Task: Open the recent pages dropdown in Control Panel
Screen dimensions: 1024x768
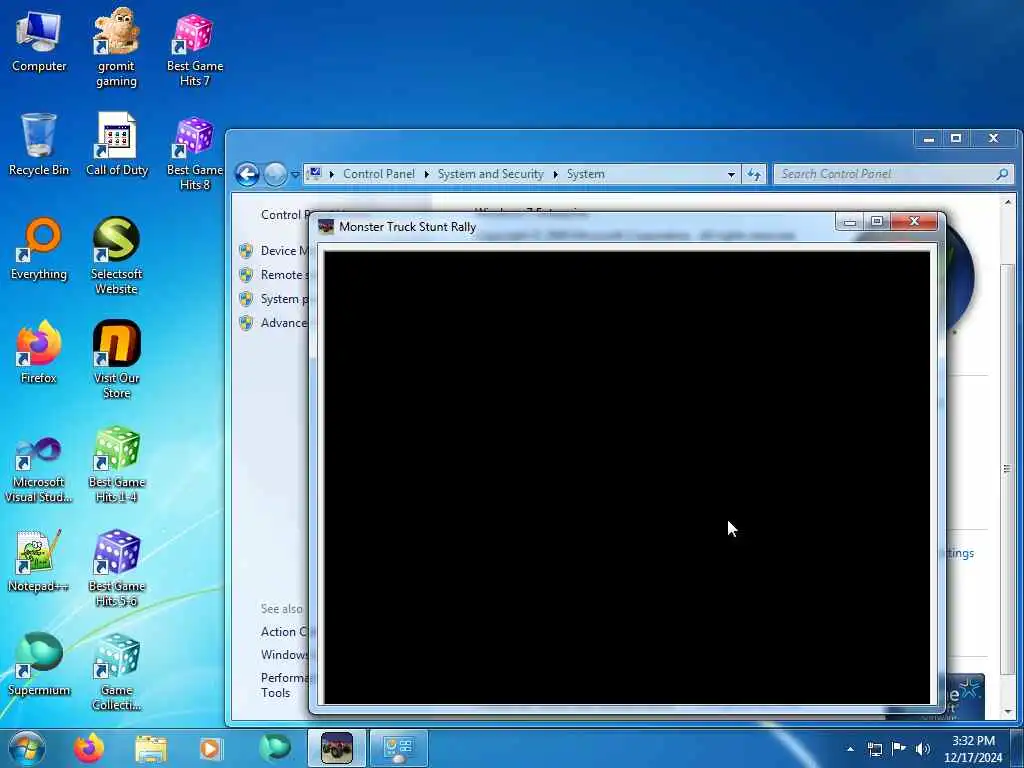Action: (295, 174)
